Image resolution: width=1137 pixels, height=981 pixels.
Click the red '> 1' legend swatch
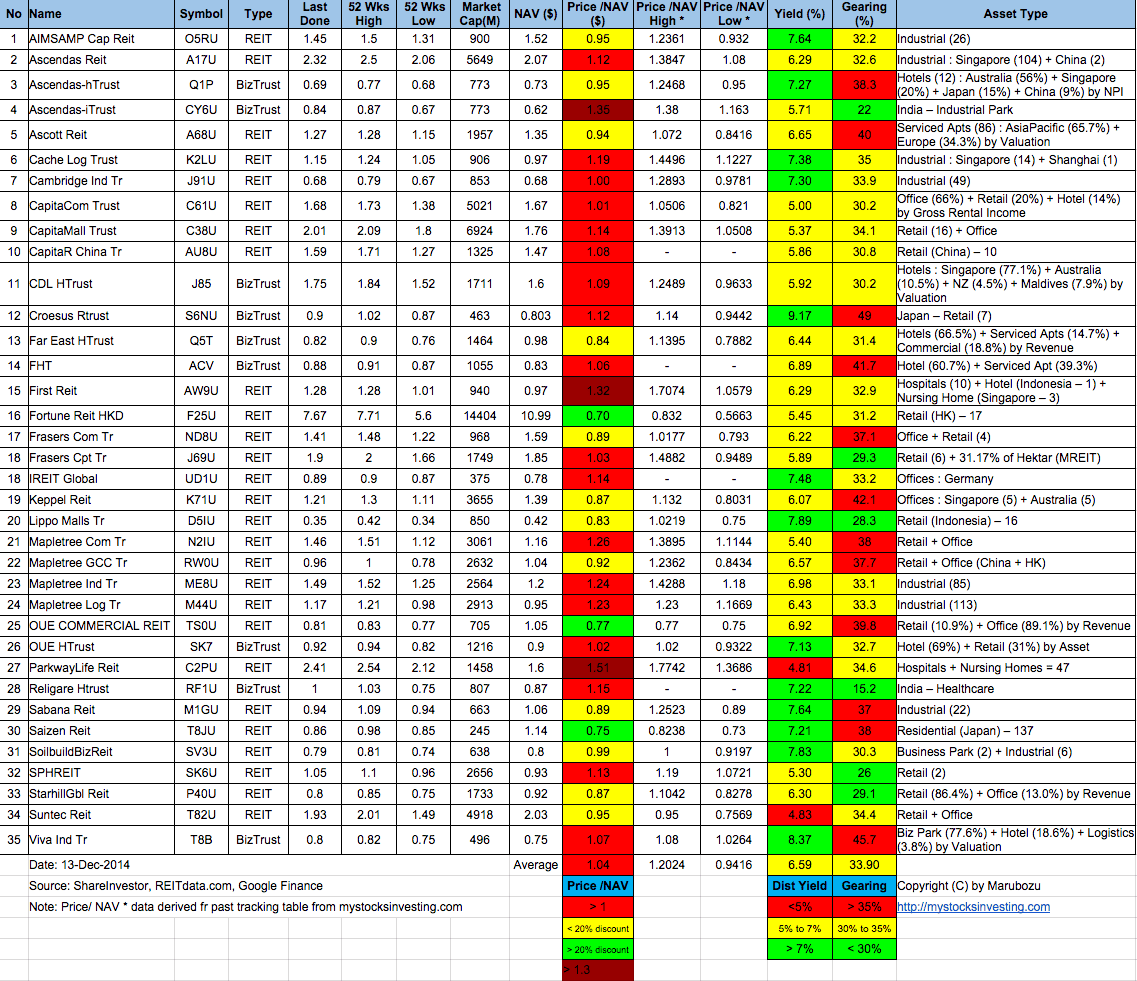click(x=598, y=907)
